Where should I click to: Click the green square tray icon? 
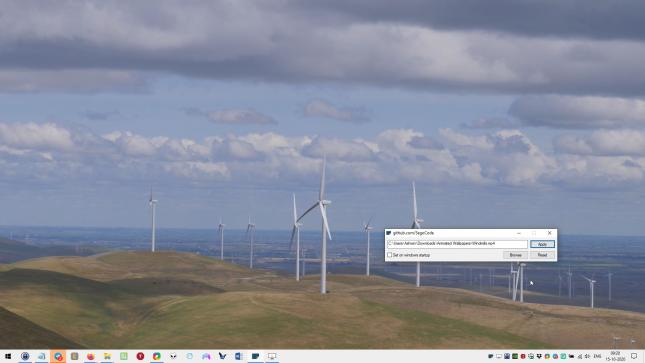[x=515, y=356]
